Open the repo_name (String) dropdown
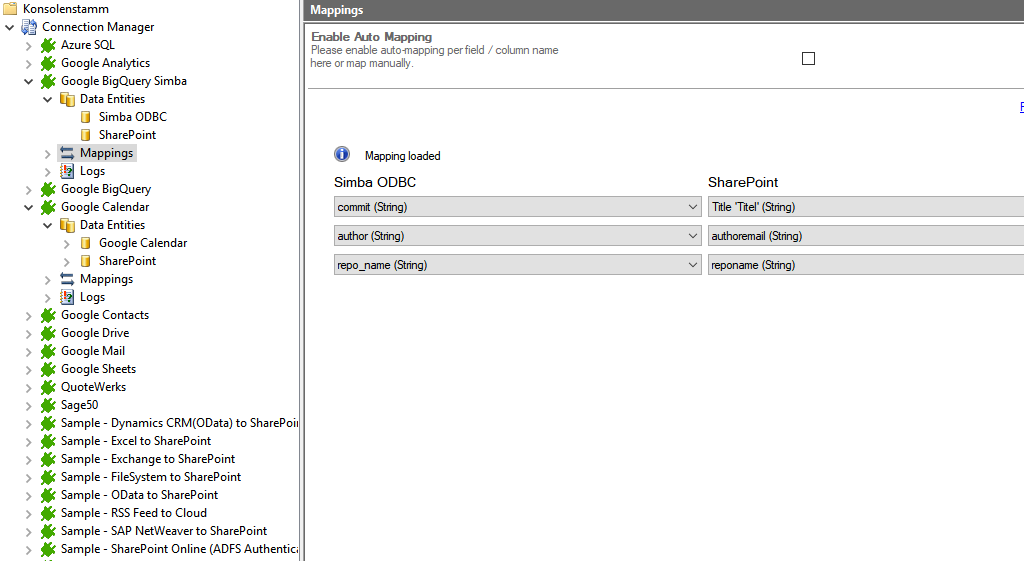Screen dimensions: 1024x561 pyautogui.click(x=693, y=265)
